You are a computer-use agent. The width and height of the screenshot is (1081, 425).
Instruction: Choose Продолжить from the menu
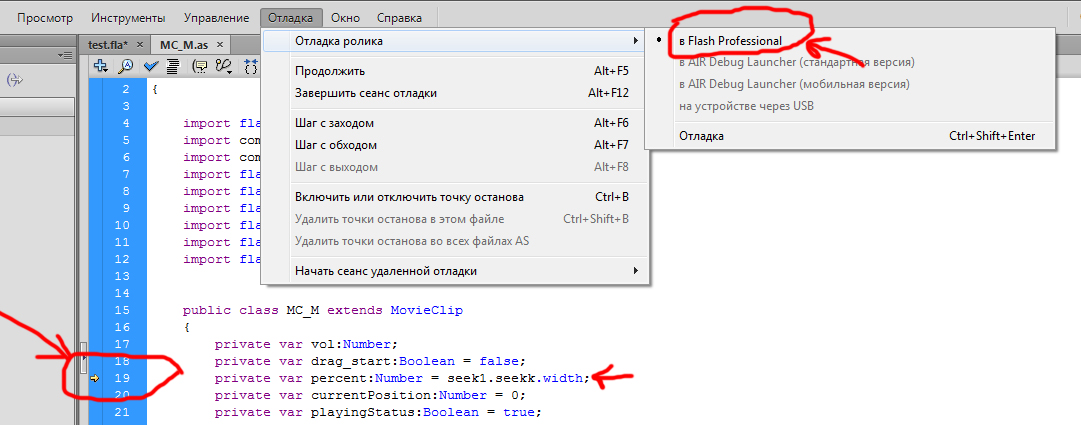(x=453, y=71)
